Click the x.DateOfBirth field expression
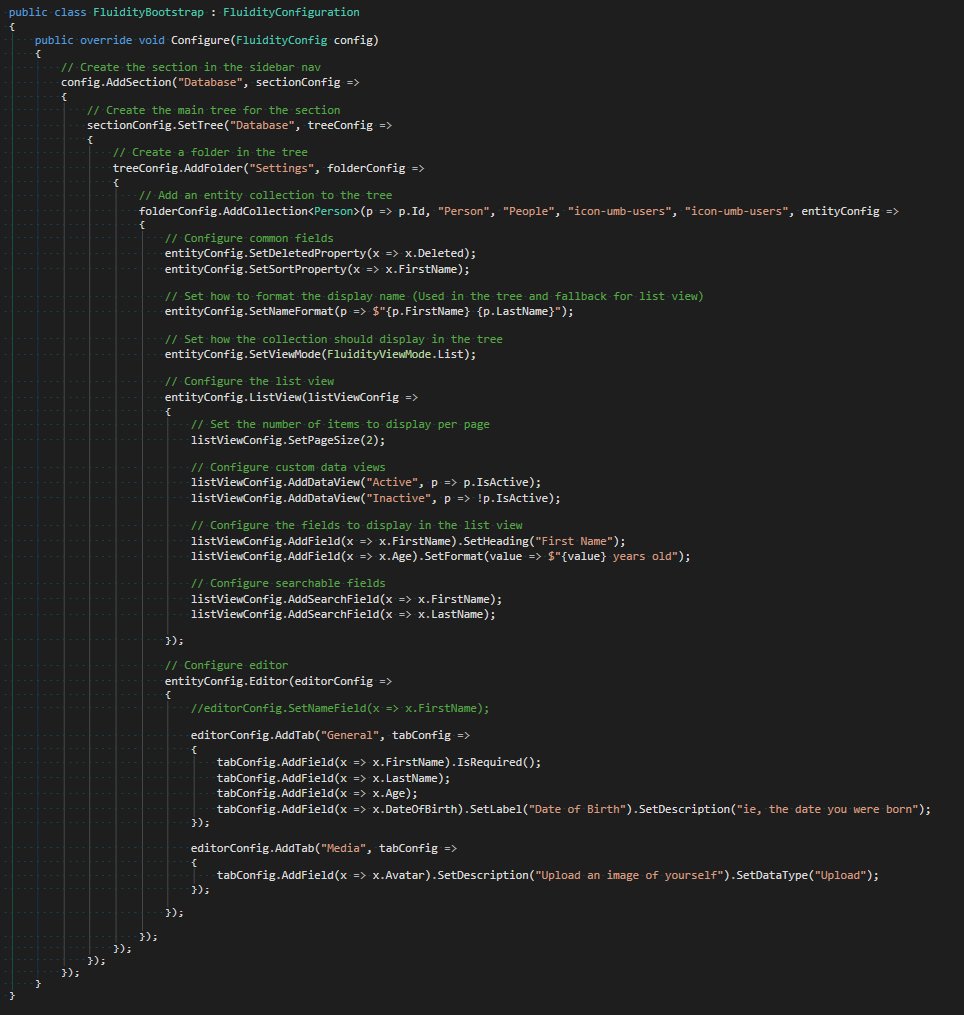Screen dimensions: 964x1015 [x=414, y=809]
